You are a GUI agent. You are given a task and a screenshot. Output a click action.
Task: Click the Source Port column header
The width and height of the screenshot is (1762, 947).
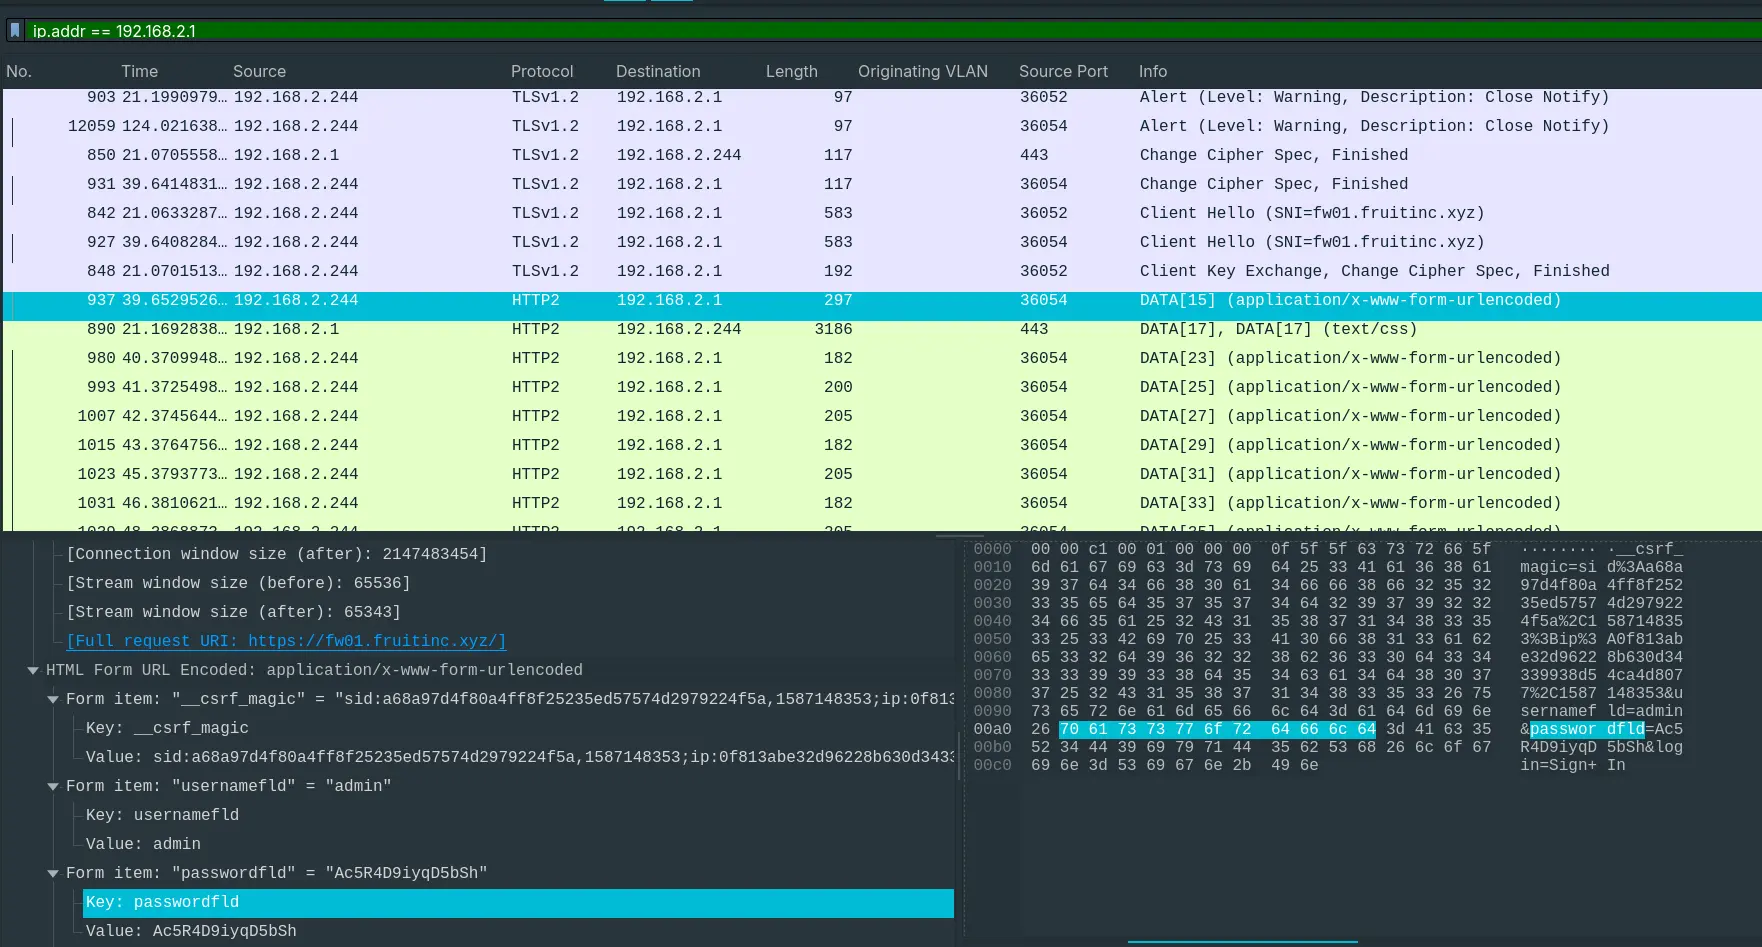pyautogui.click(x=1062, y=71)
